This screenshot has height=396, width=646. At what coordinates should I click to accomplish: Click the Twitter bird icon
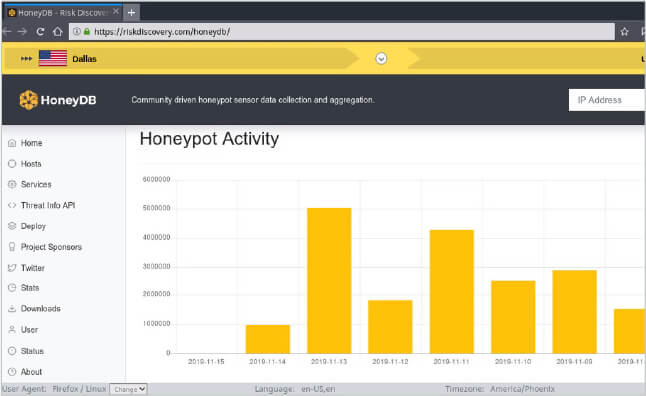12,268
